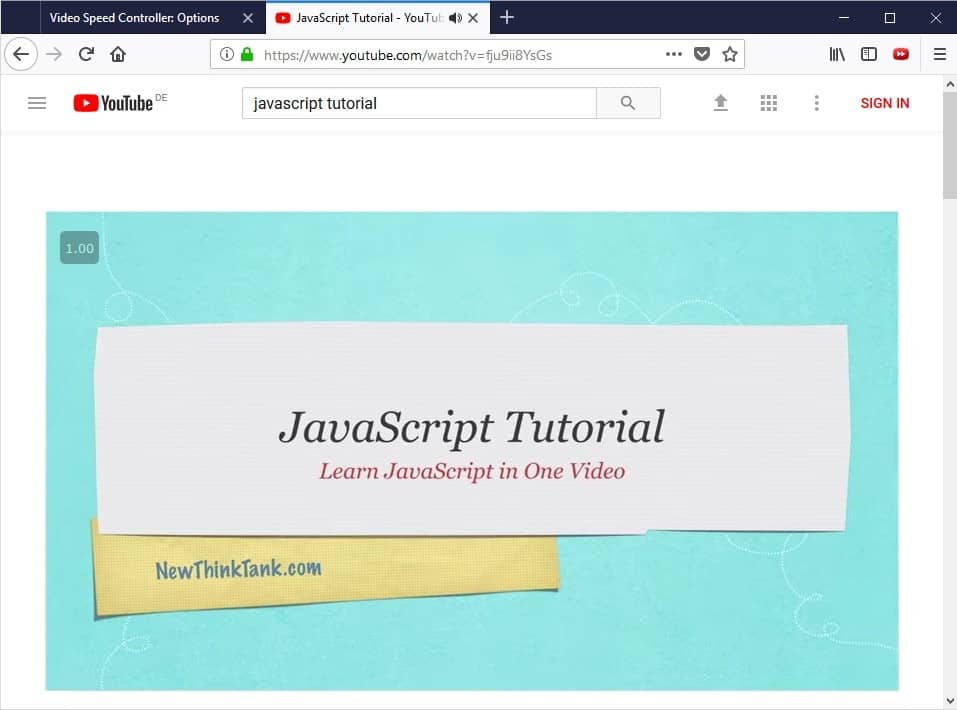Open the Firefox Library icon
The image size is (957, 710).
(837, 54)
